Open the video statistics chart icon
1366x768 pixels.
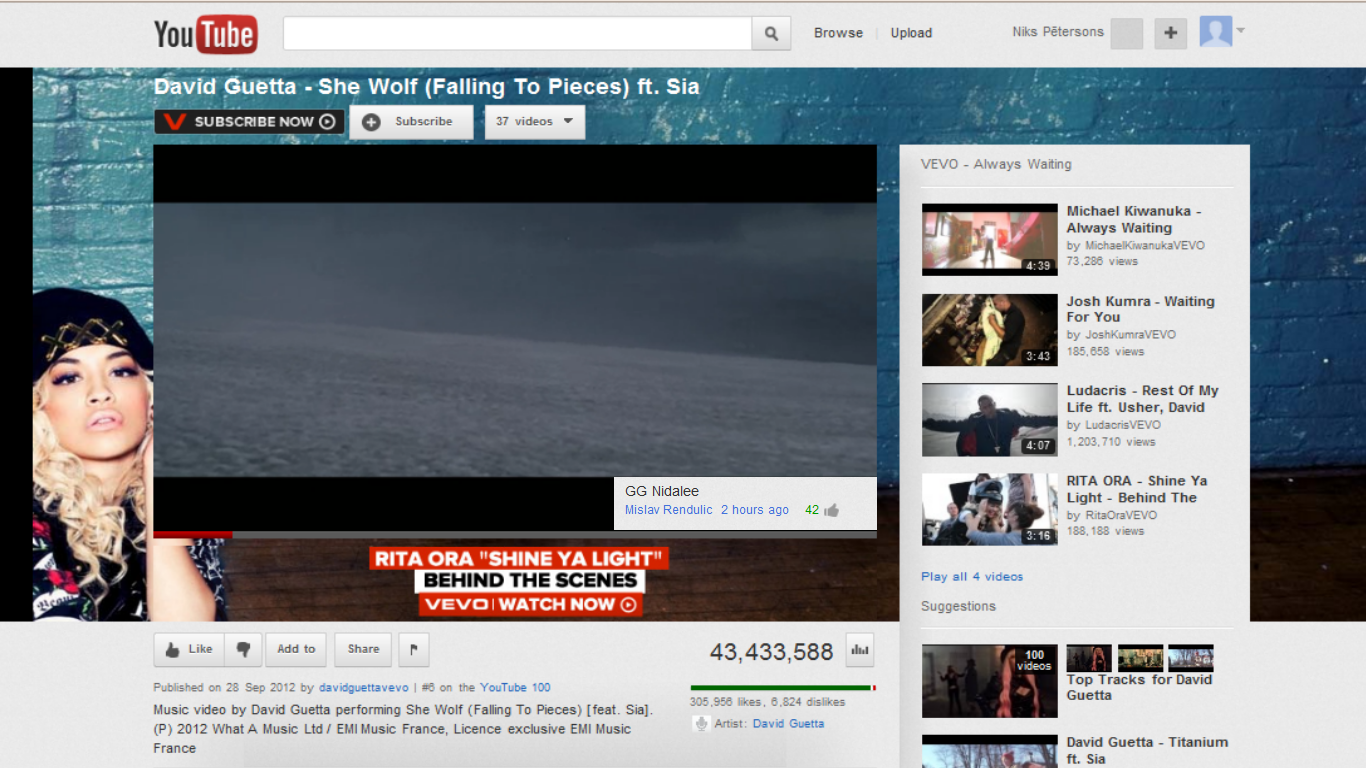click(859, 650)
